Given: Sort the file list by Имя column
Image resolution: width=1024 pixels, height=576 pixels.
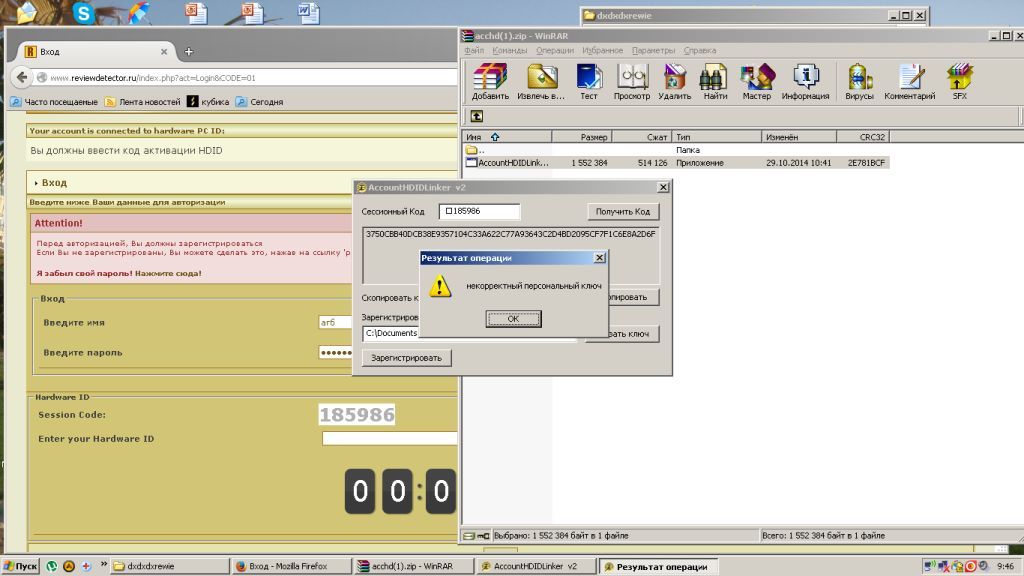Looking at the screenshot, I should (x=475, y=137).
